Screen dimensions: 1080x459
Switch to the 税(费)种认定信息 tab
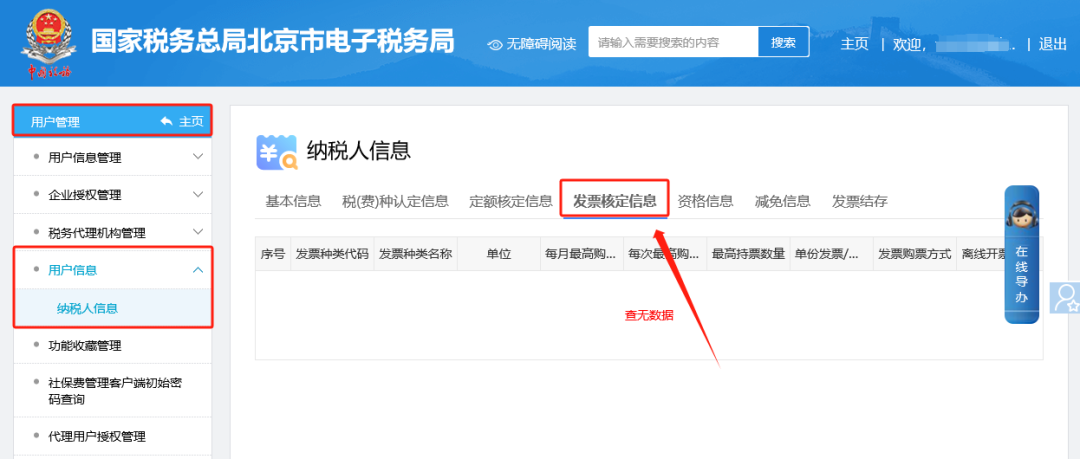click(395, 201)
